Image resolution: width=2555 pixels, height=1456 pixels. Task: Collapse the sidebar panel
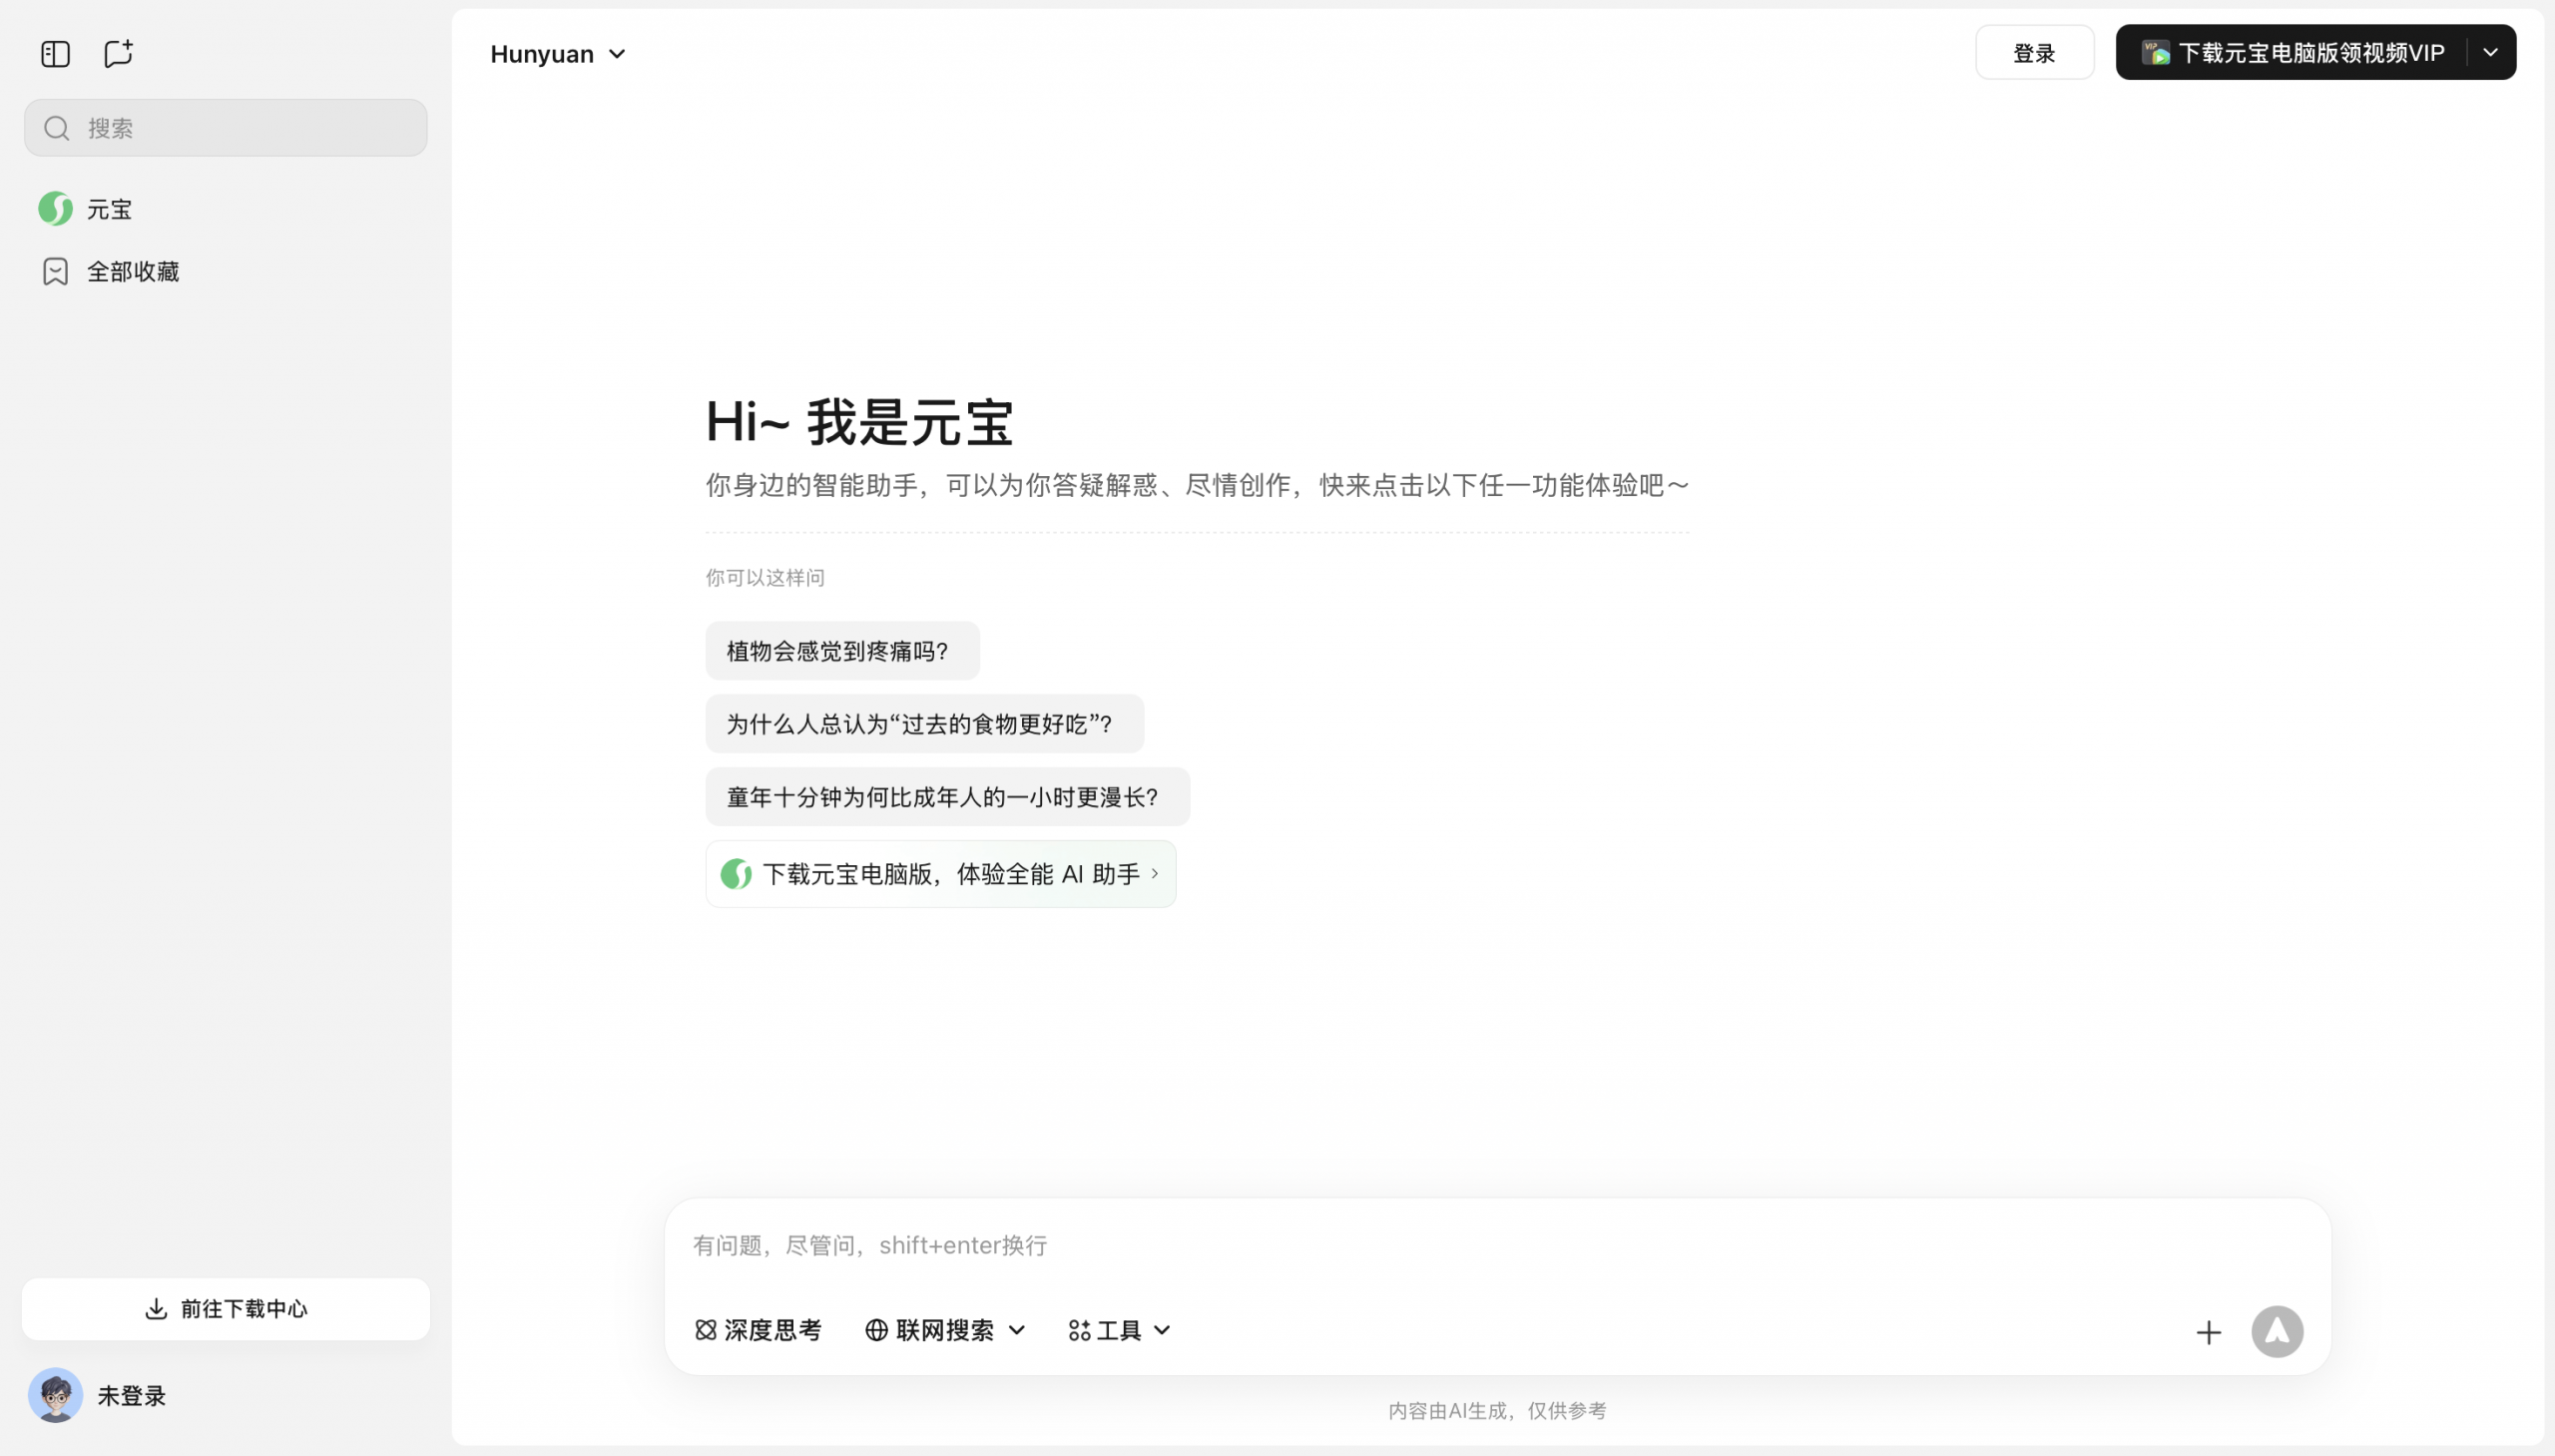coord(55,54)
